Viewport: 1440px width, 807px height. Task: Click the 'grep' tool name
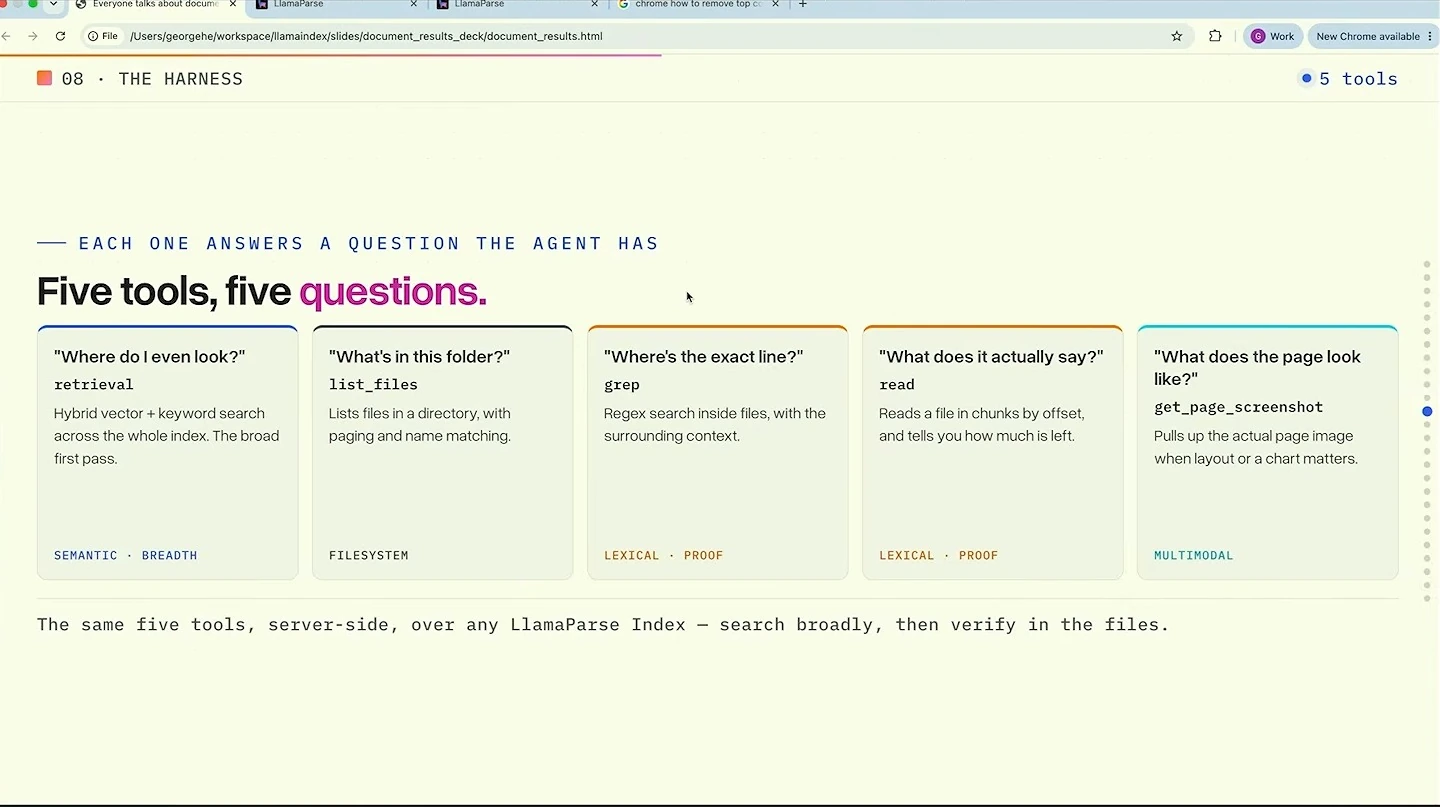click(622, 385)
